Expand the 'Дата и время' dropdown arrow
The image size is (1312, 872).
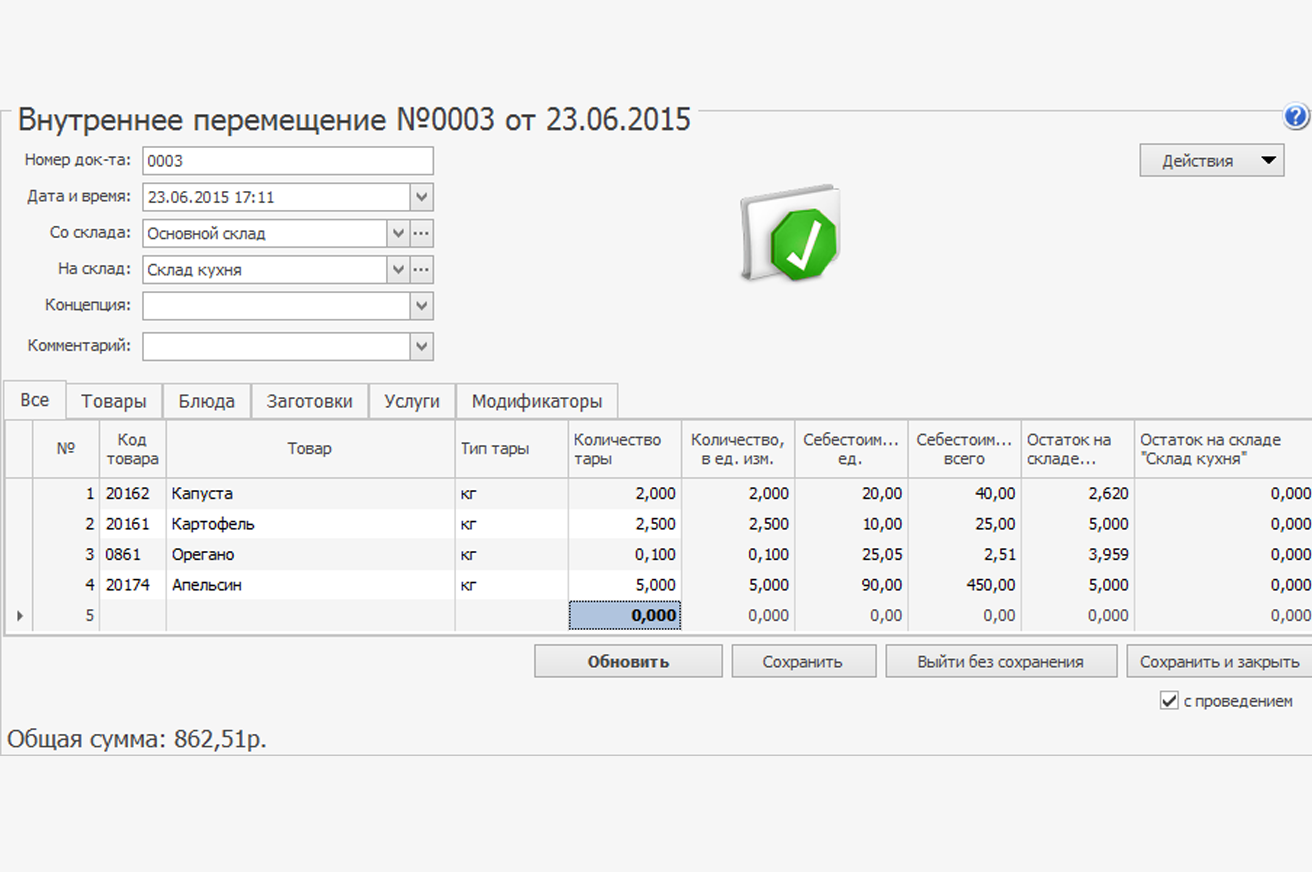pyautogui.click(x=422, y=197)
